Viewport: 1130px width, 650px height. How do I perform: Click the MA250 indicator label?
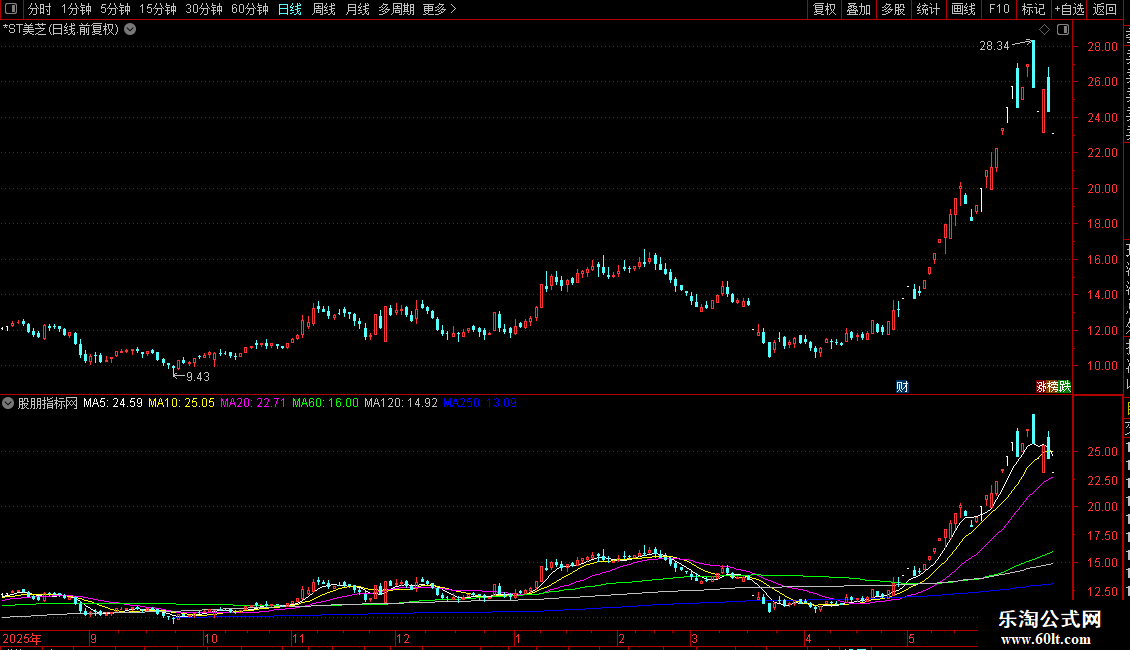480,403
